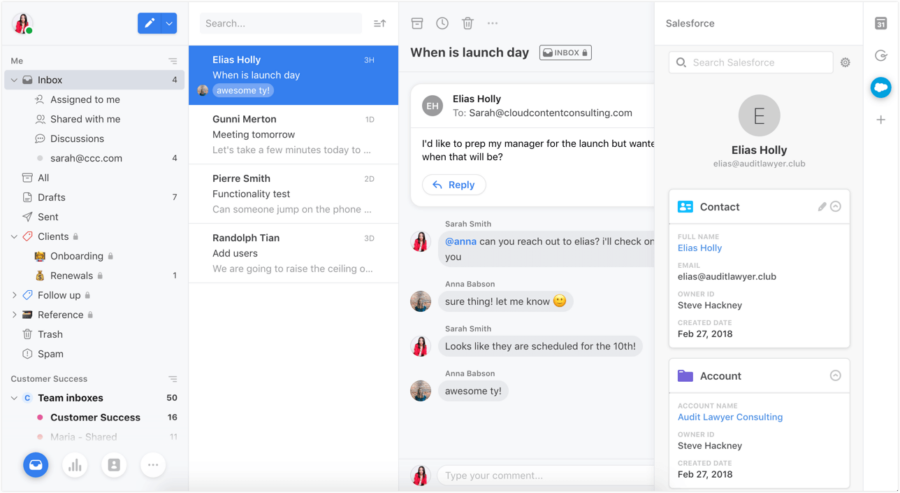Collapse Team inboxes group
The image size is (900, 493).
tap(14, 398)
